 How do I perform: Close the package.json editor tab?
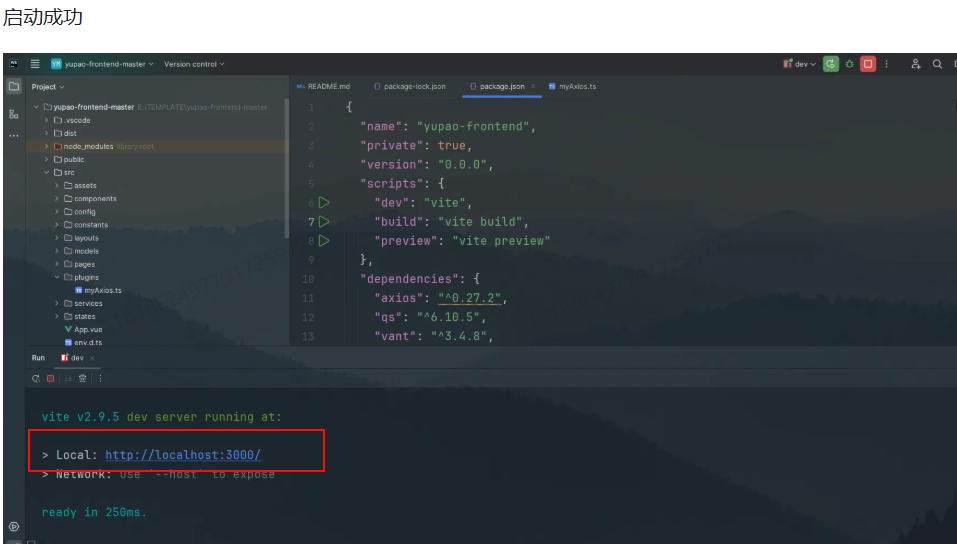pyautogui.click(x=533, y=86)
